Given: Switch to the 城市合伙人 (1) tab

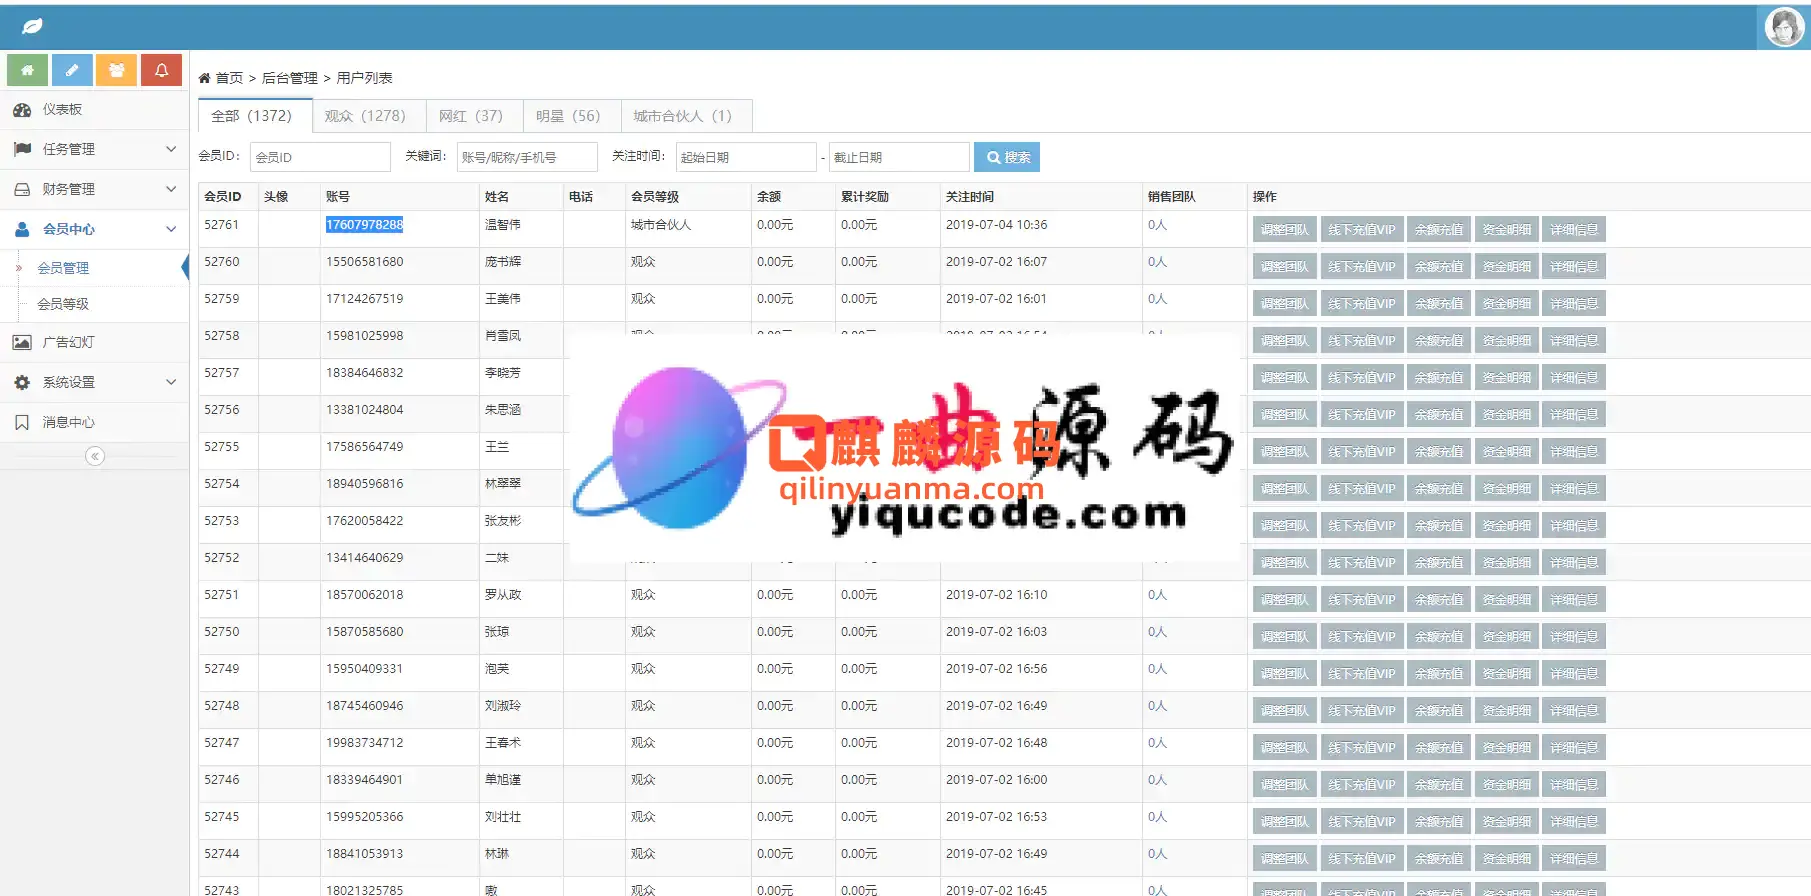Looking at the screenshot, I should coord(686,116).
